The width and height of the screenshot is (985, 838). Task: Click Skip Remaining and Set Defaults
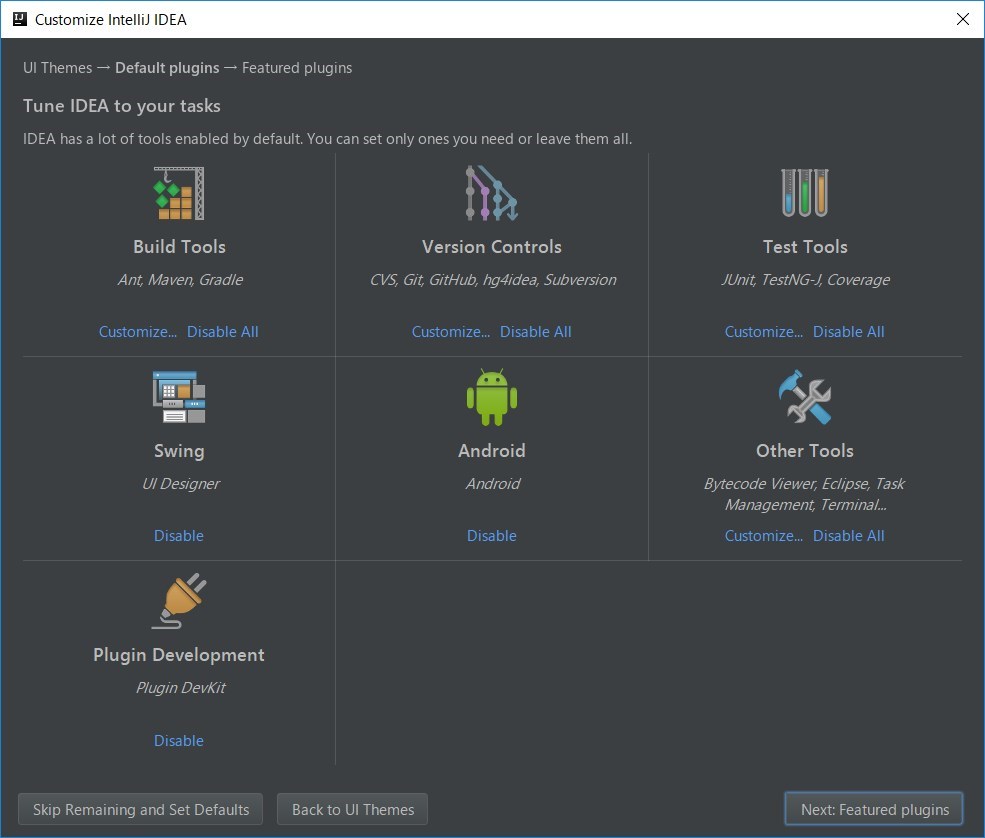(141, 809)
